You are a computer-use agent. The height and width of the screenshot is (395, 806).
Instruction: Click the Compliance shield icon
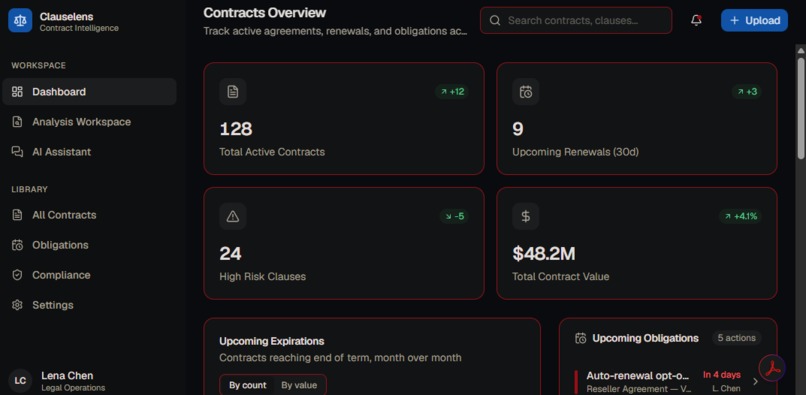pos(17,275)
